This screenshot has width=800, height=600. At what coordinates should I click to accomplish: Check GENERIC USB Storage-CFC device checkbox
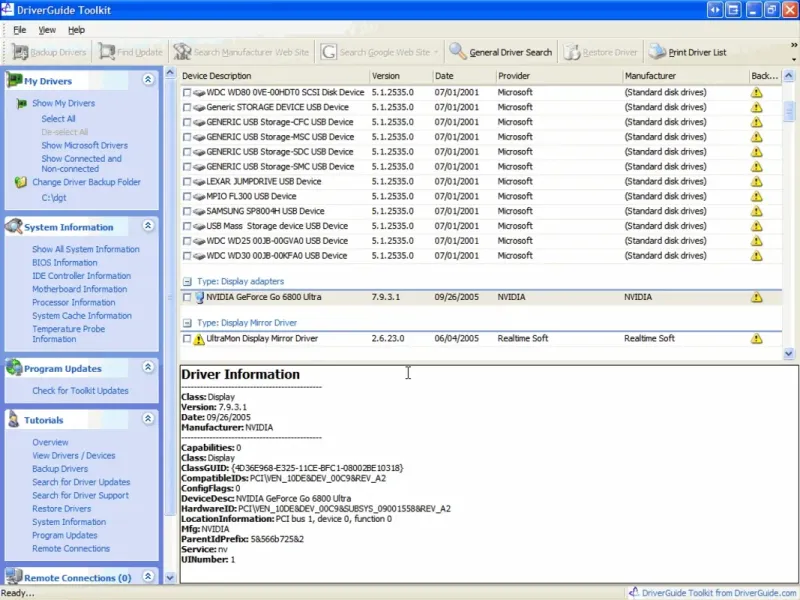point(187,122)
